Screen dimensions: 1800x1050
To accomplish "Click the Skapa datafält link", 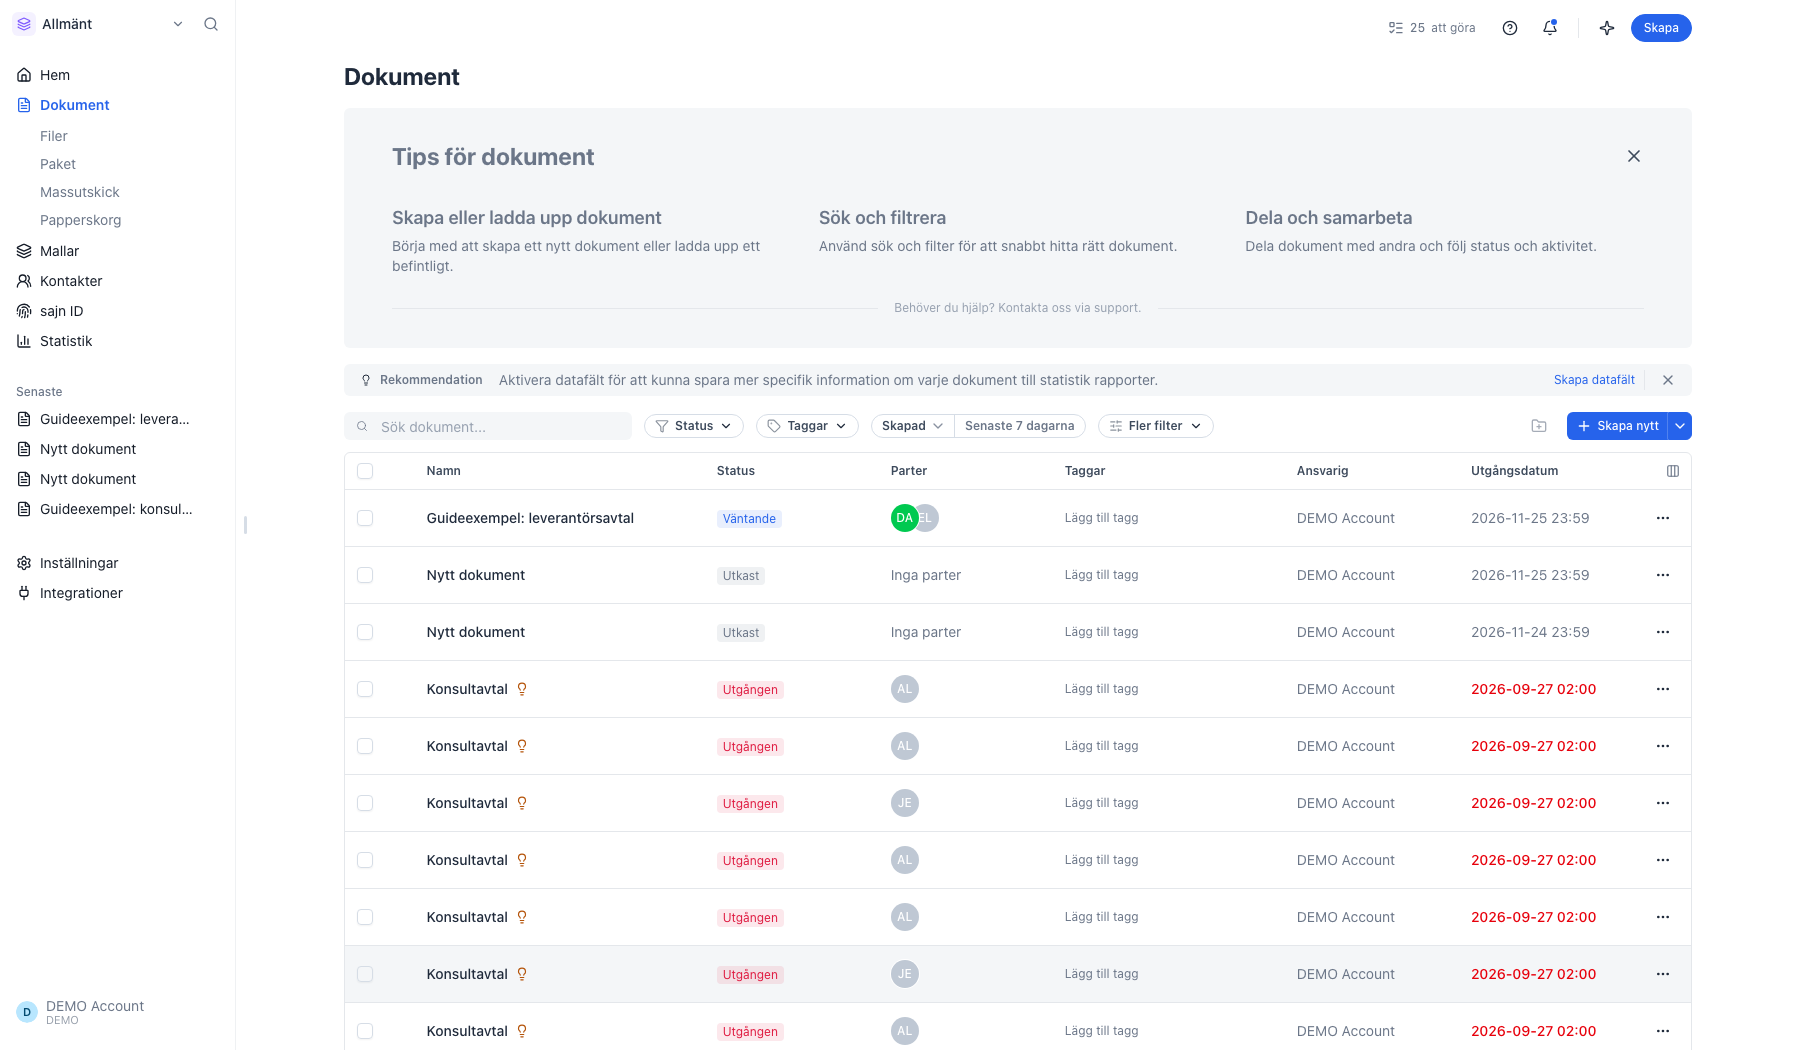I will coord(1594,380).
